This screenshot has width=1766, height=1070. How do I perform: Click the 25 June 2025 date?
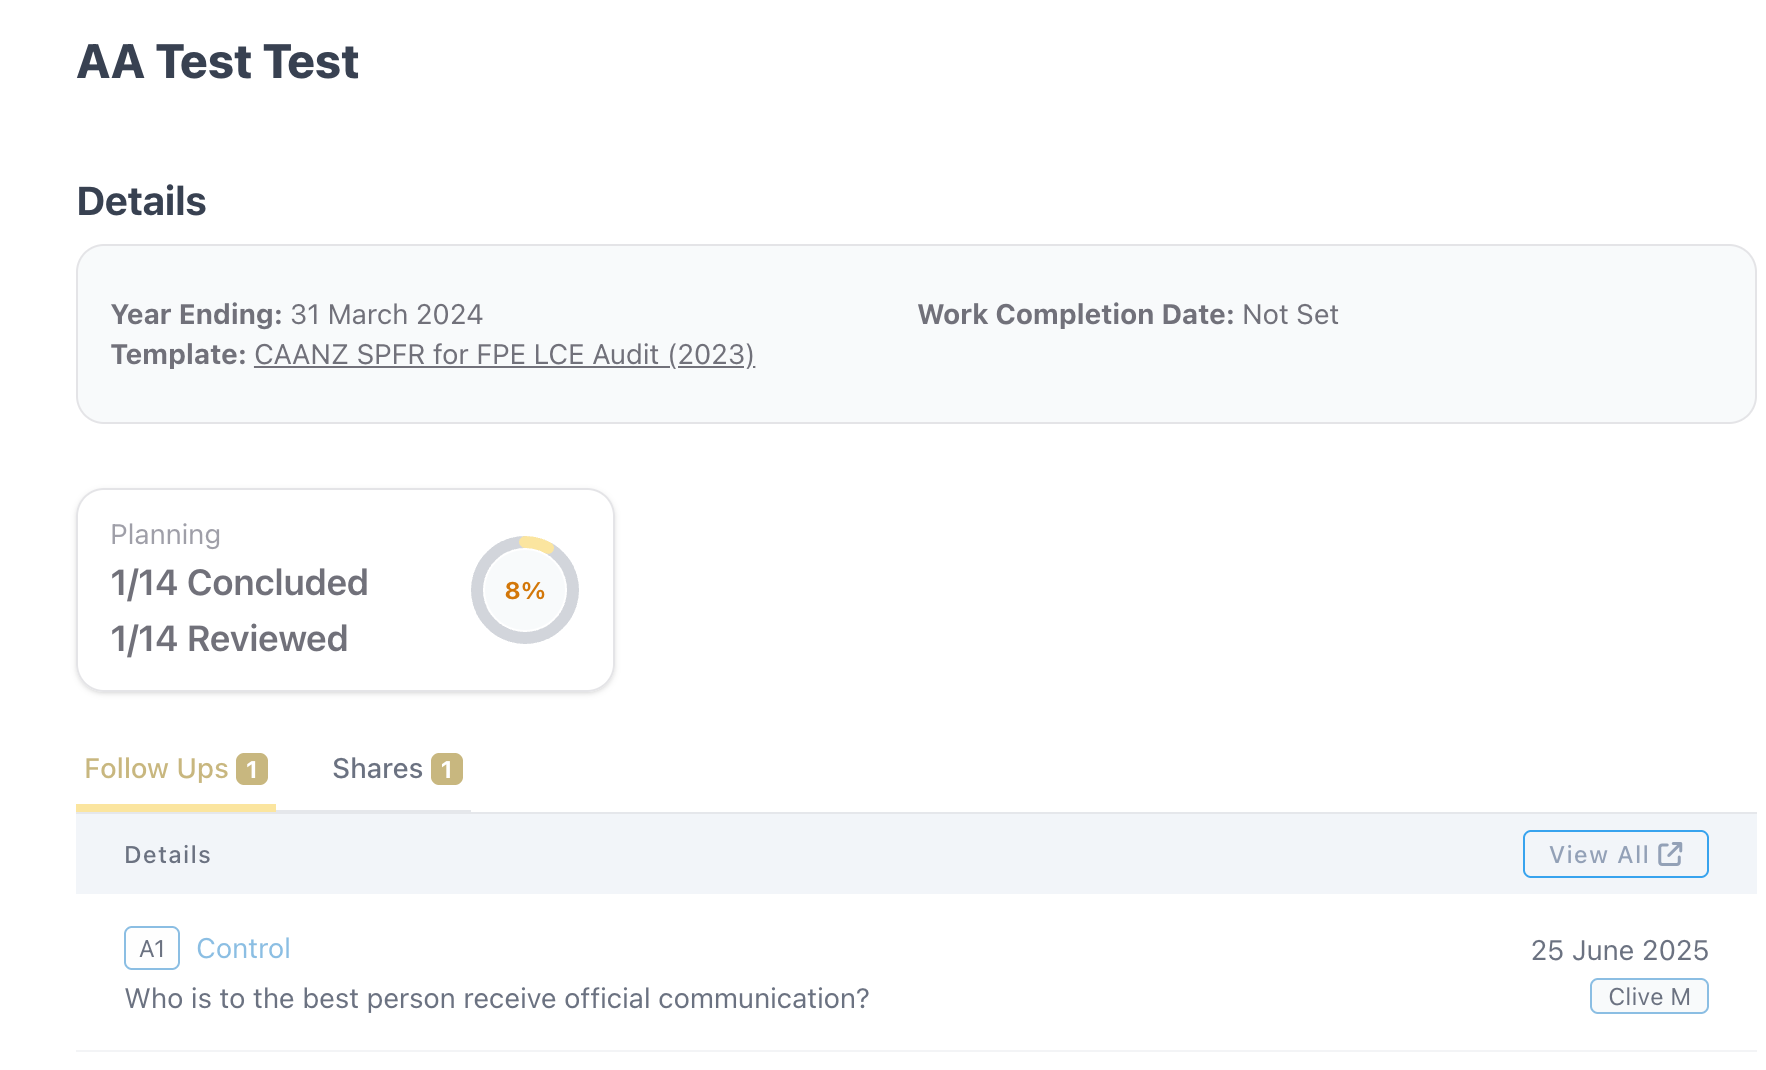1619,950
